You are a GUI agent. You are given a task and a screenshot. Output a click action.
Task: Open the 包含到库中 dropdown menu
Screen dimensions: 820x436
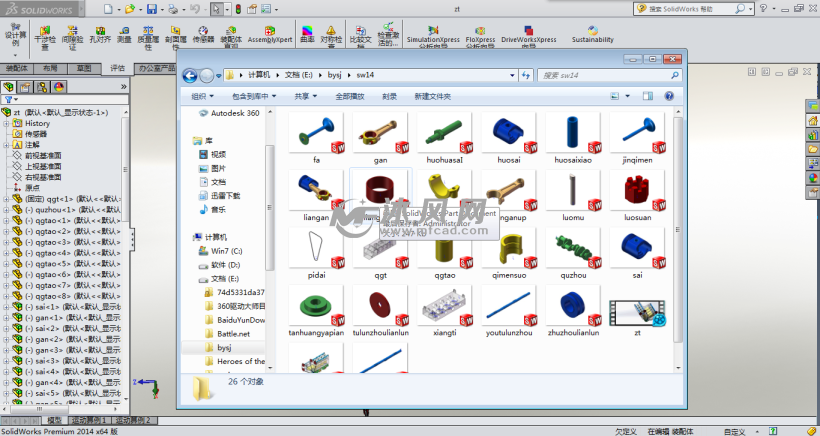[254, 96]
